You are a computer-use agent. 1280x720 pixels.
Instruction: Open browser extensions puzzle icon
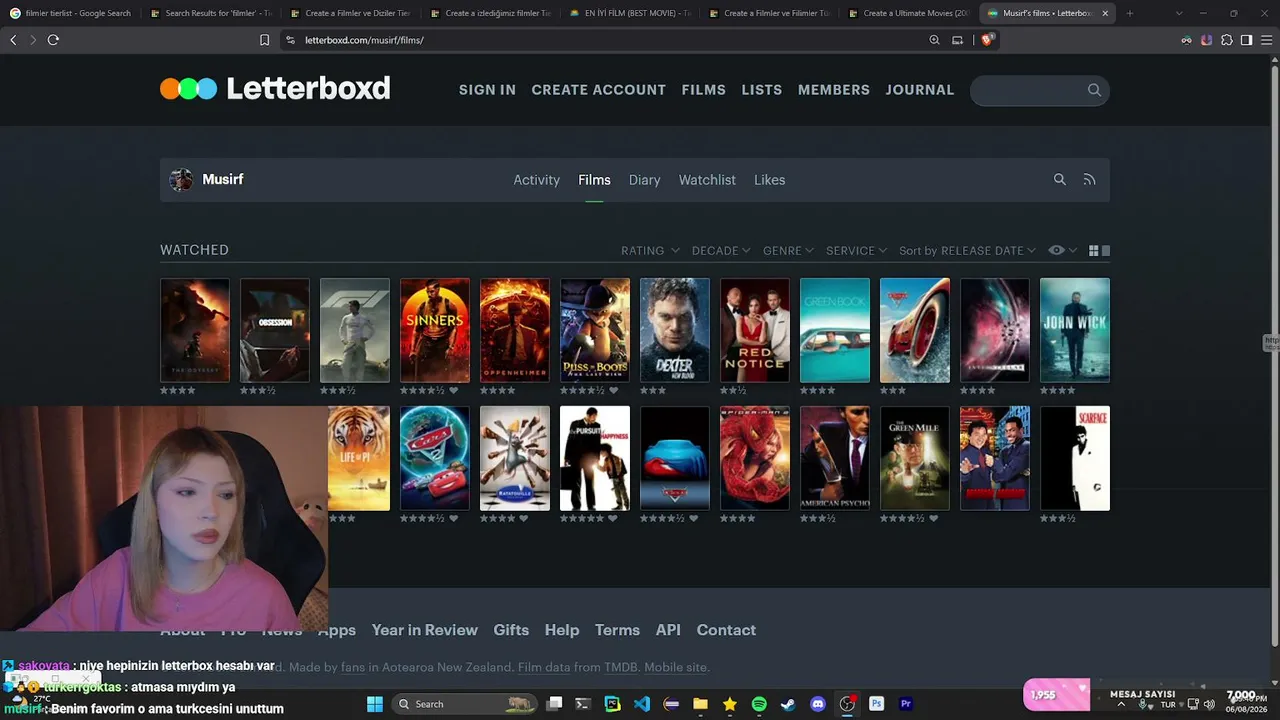coord(1227,40)
